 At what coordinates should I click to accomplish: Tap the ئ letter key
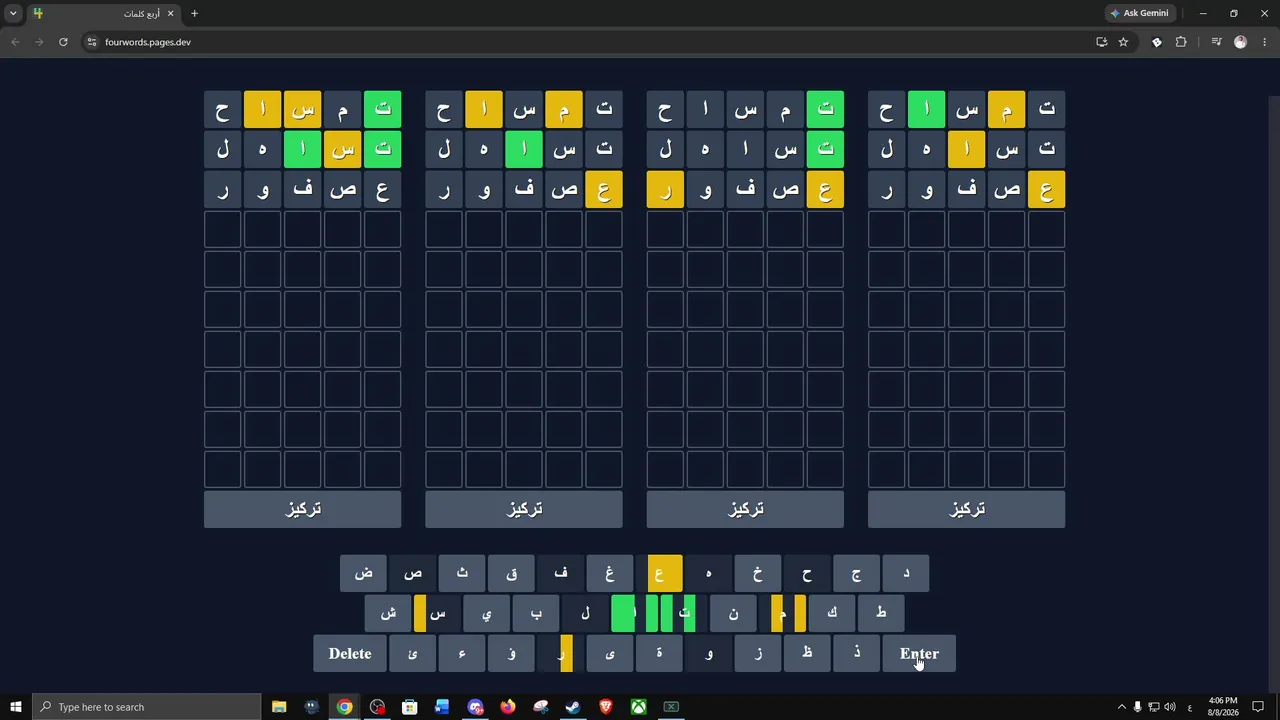coord(413,653)
